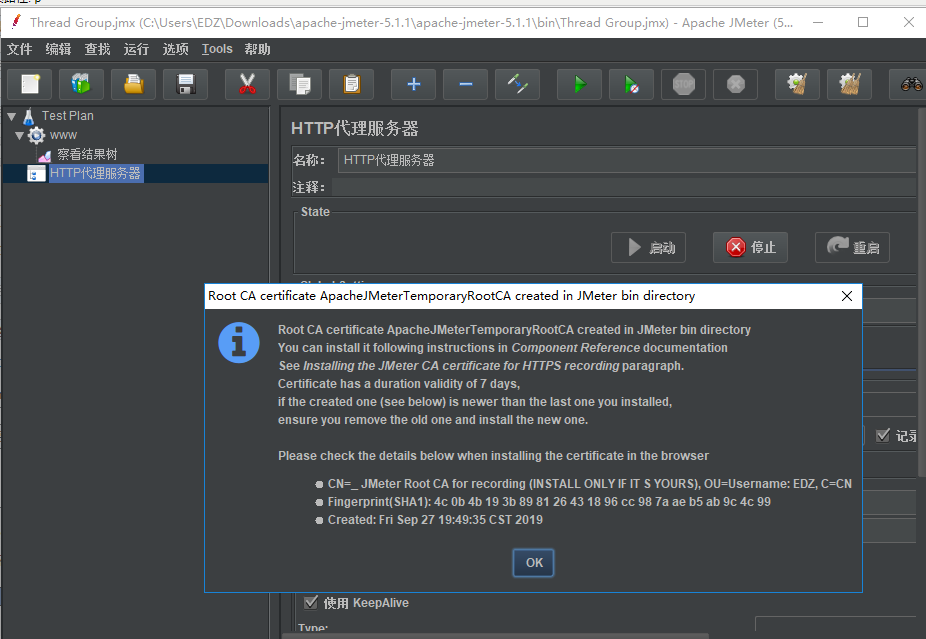926x639 pixels.
Task: Click the Clear All brooms icon
Action: coord(849,84)
